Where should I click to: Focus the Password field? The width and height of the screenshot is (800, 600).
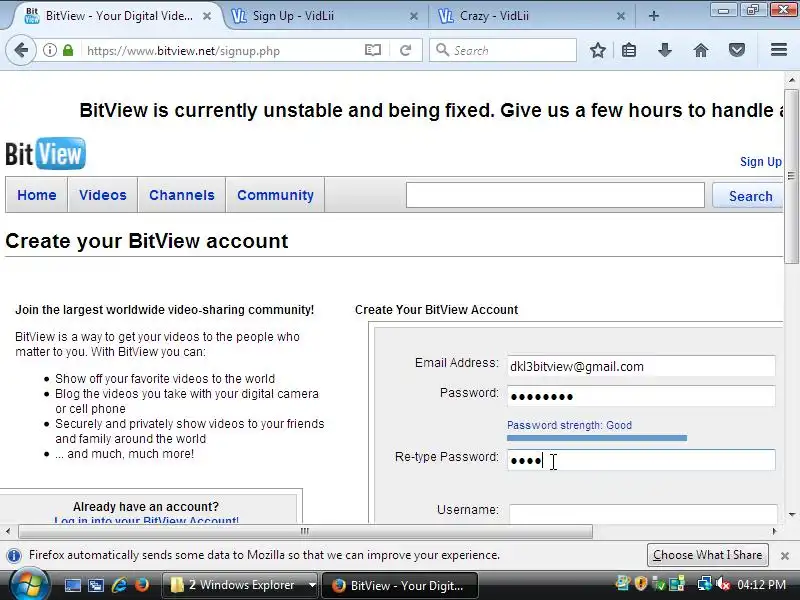641,396
